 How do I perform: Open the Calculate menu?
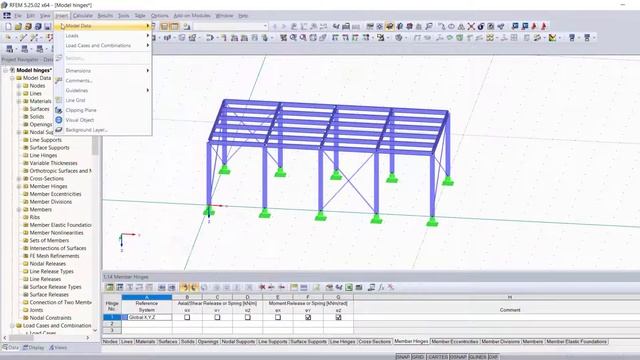[x=83, y=16]
